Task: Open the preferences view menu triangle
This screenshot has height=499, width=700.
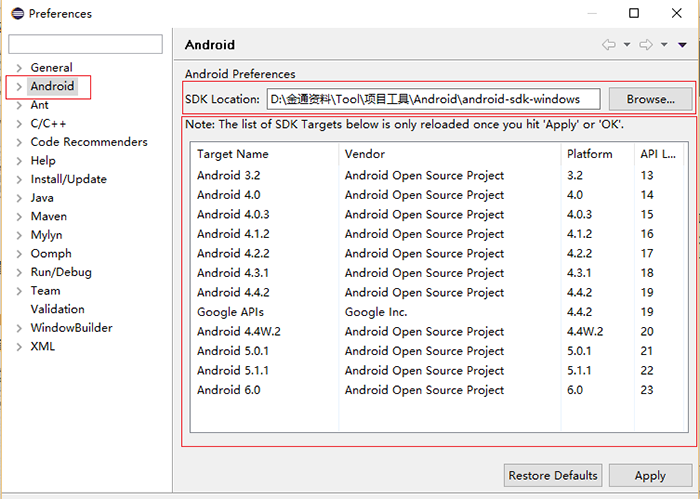Action: pos(682,45)
